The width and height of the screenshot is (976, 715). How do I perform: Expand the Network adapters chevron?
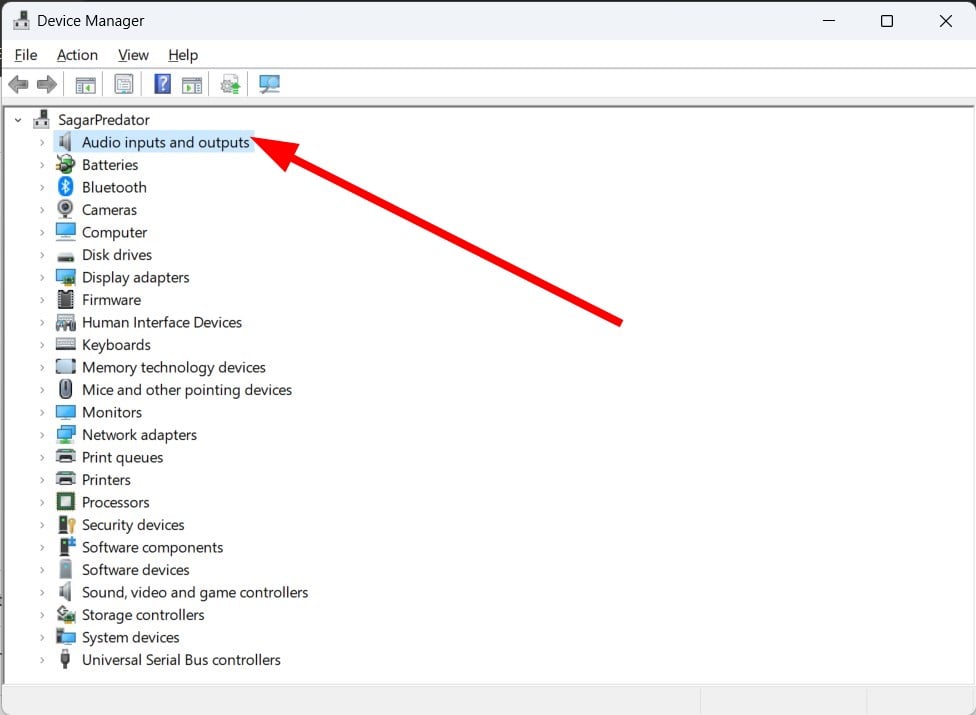coord(42,435)
